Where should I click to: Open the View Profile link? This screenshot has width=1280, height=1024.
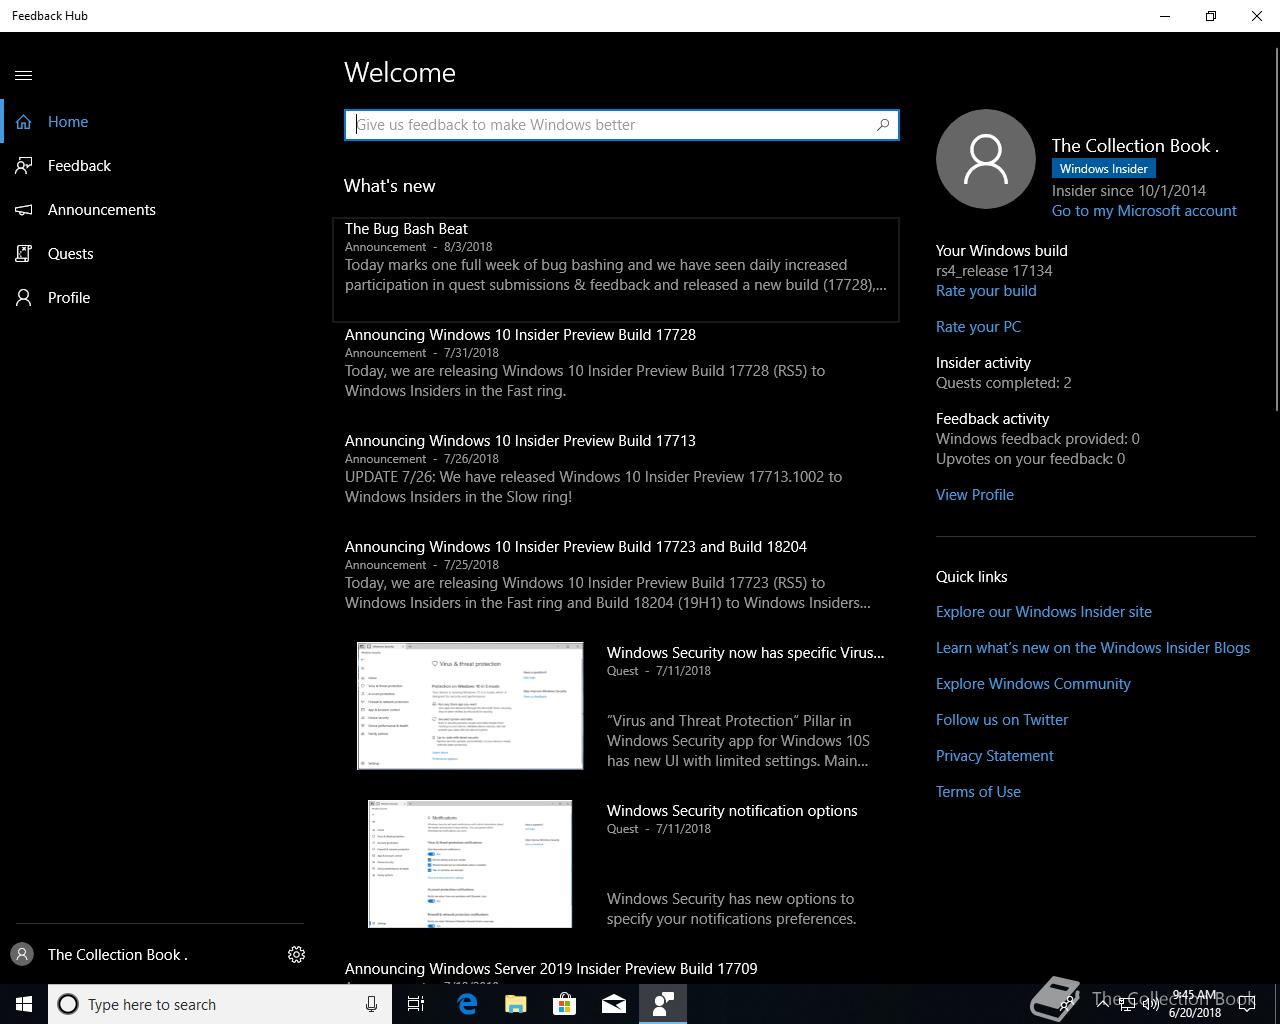975,495
